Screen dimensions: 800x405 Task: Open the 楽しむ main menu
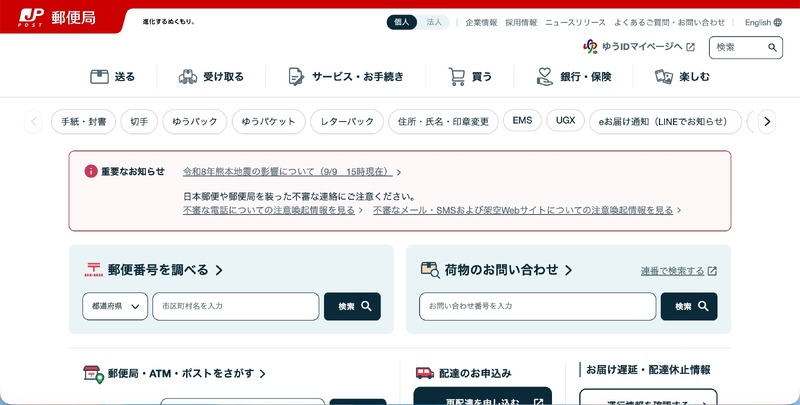(x=682, y=77)
